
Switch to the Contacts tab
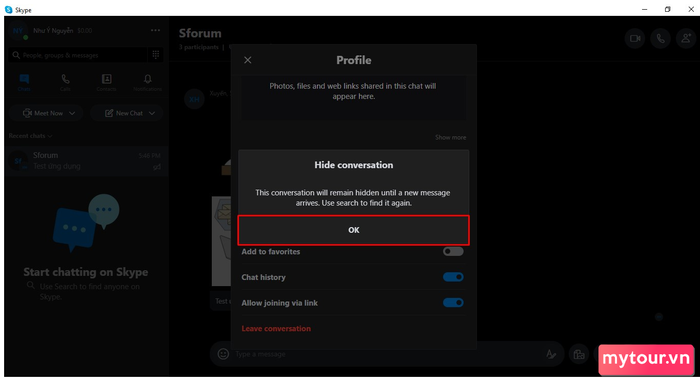pos(106,83)
